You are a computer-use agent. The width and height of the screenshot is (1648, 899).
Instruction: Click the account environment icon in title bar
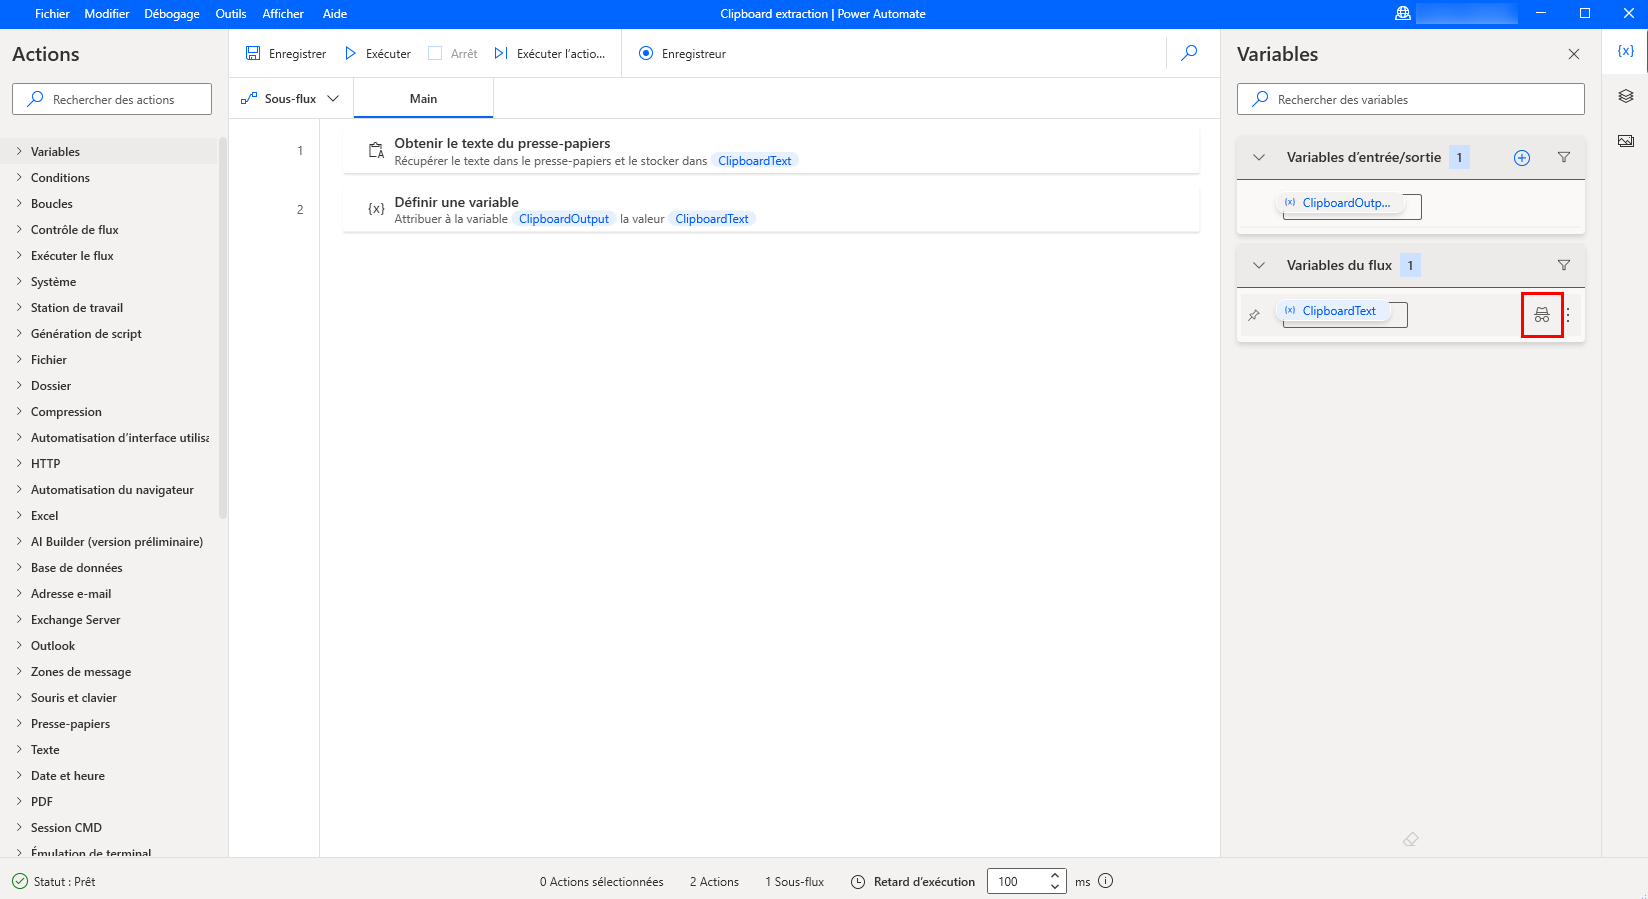[1403, 13]
